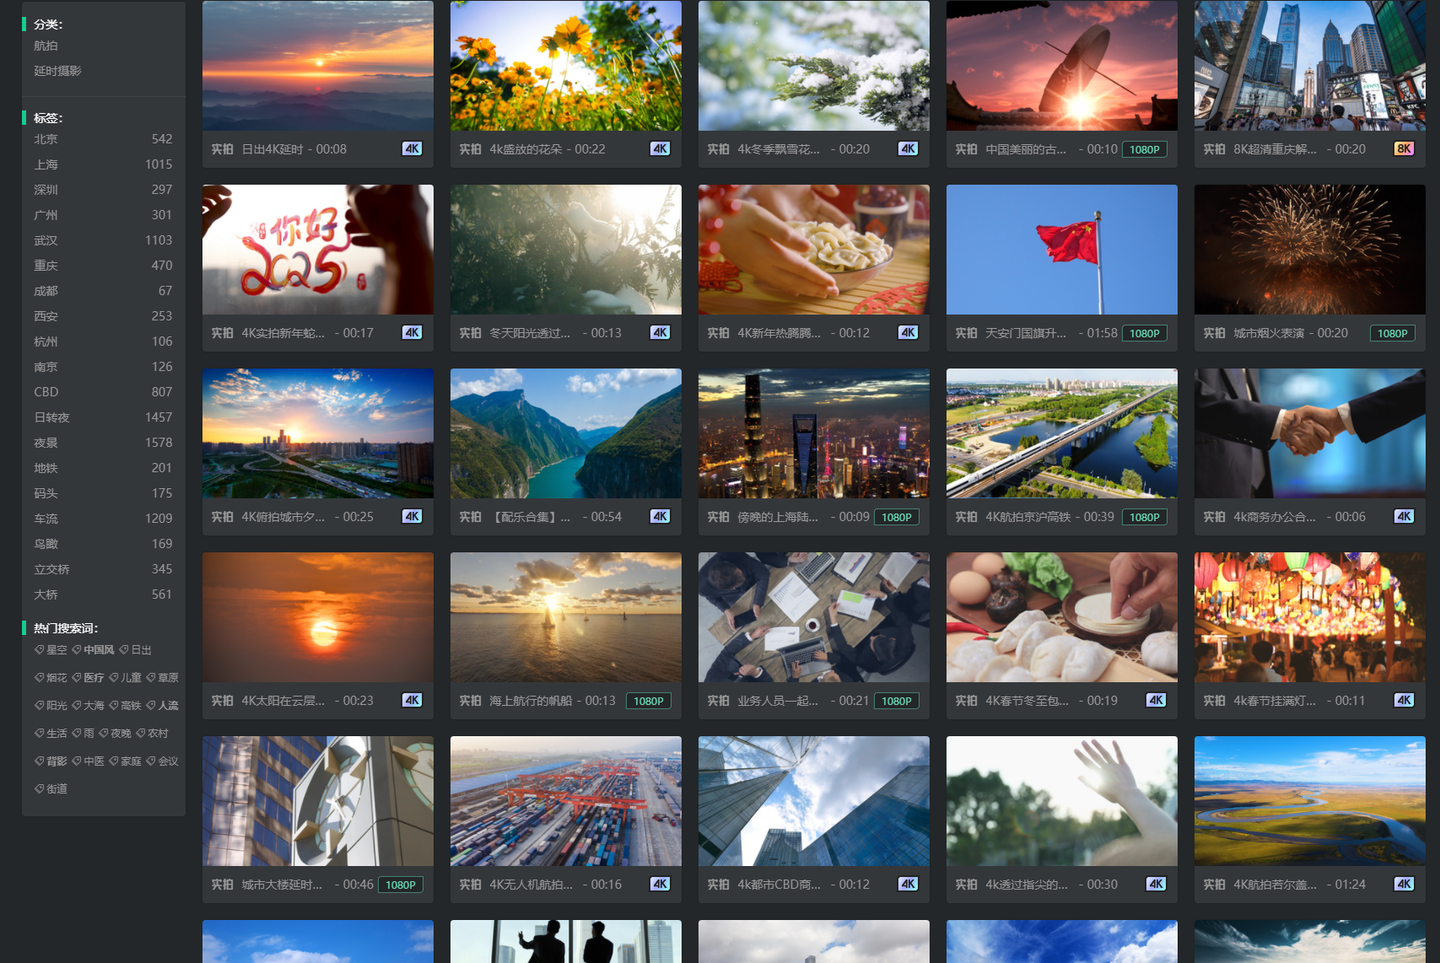1440x963 pixels.
Task: Open the container port aerial thumbnail
Action: tap(566, 802)
